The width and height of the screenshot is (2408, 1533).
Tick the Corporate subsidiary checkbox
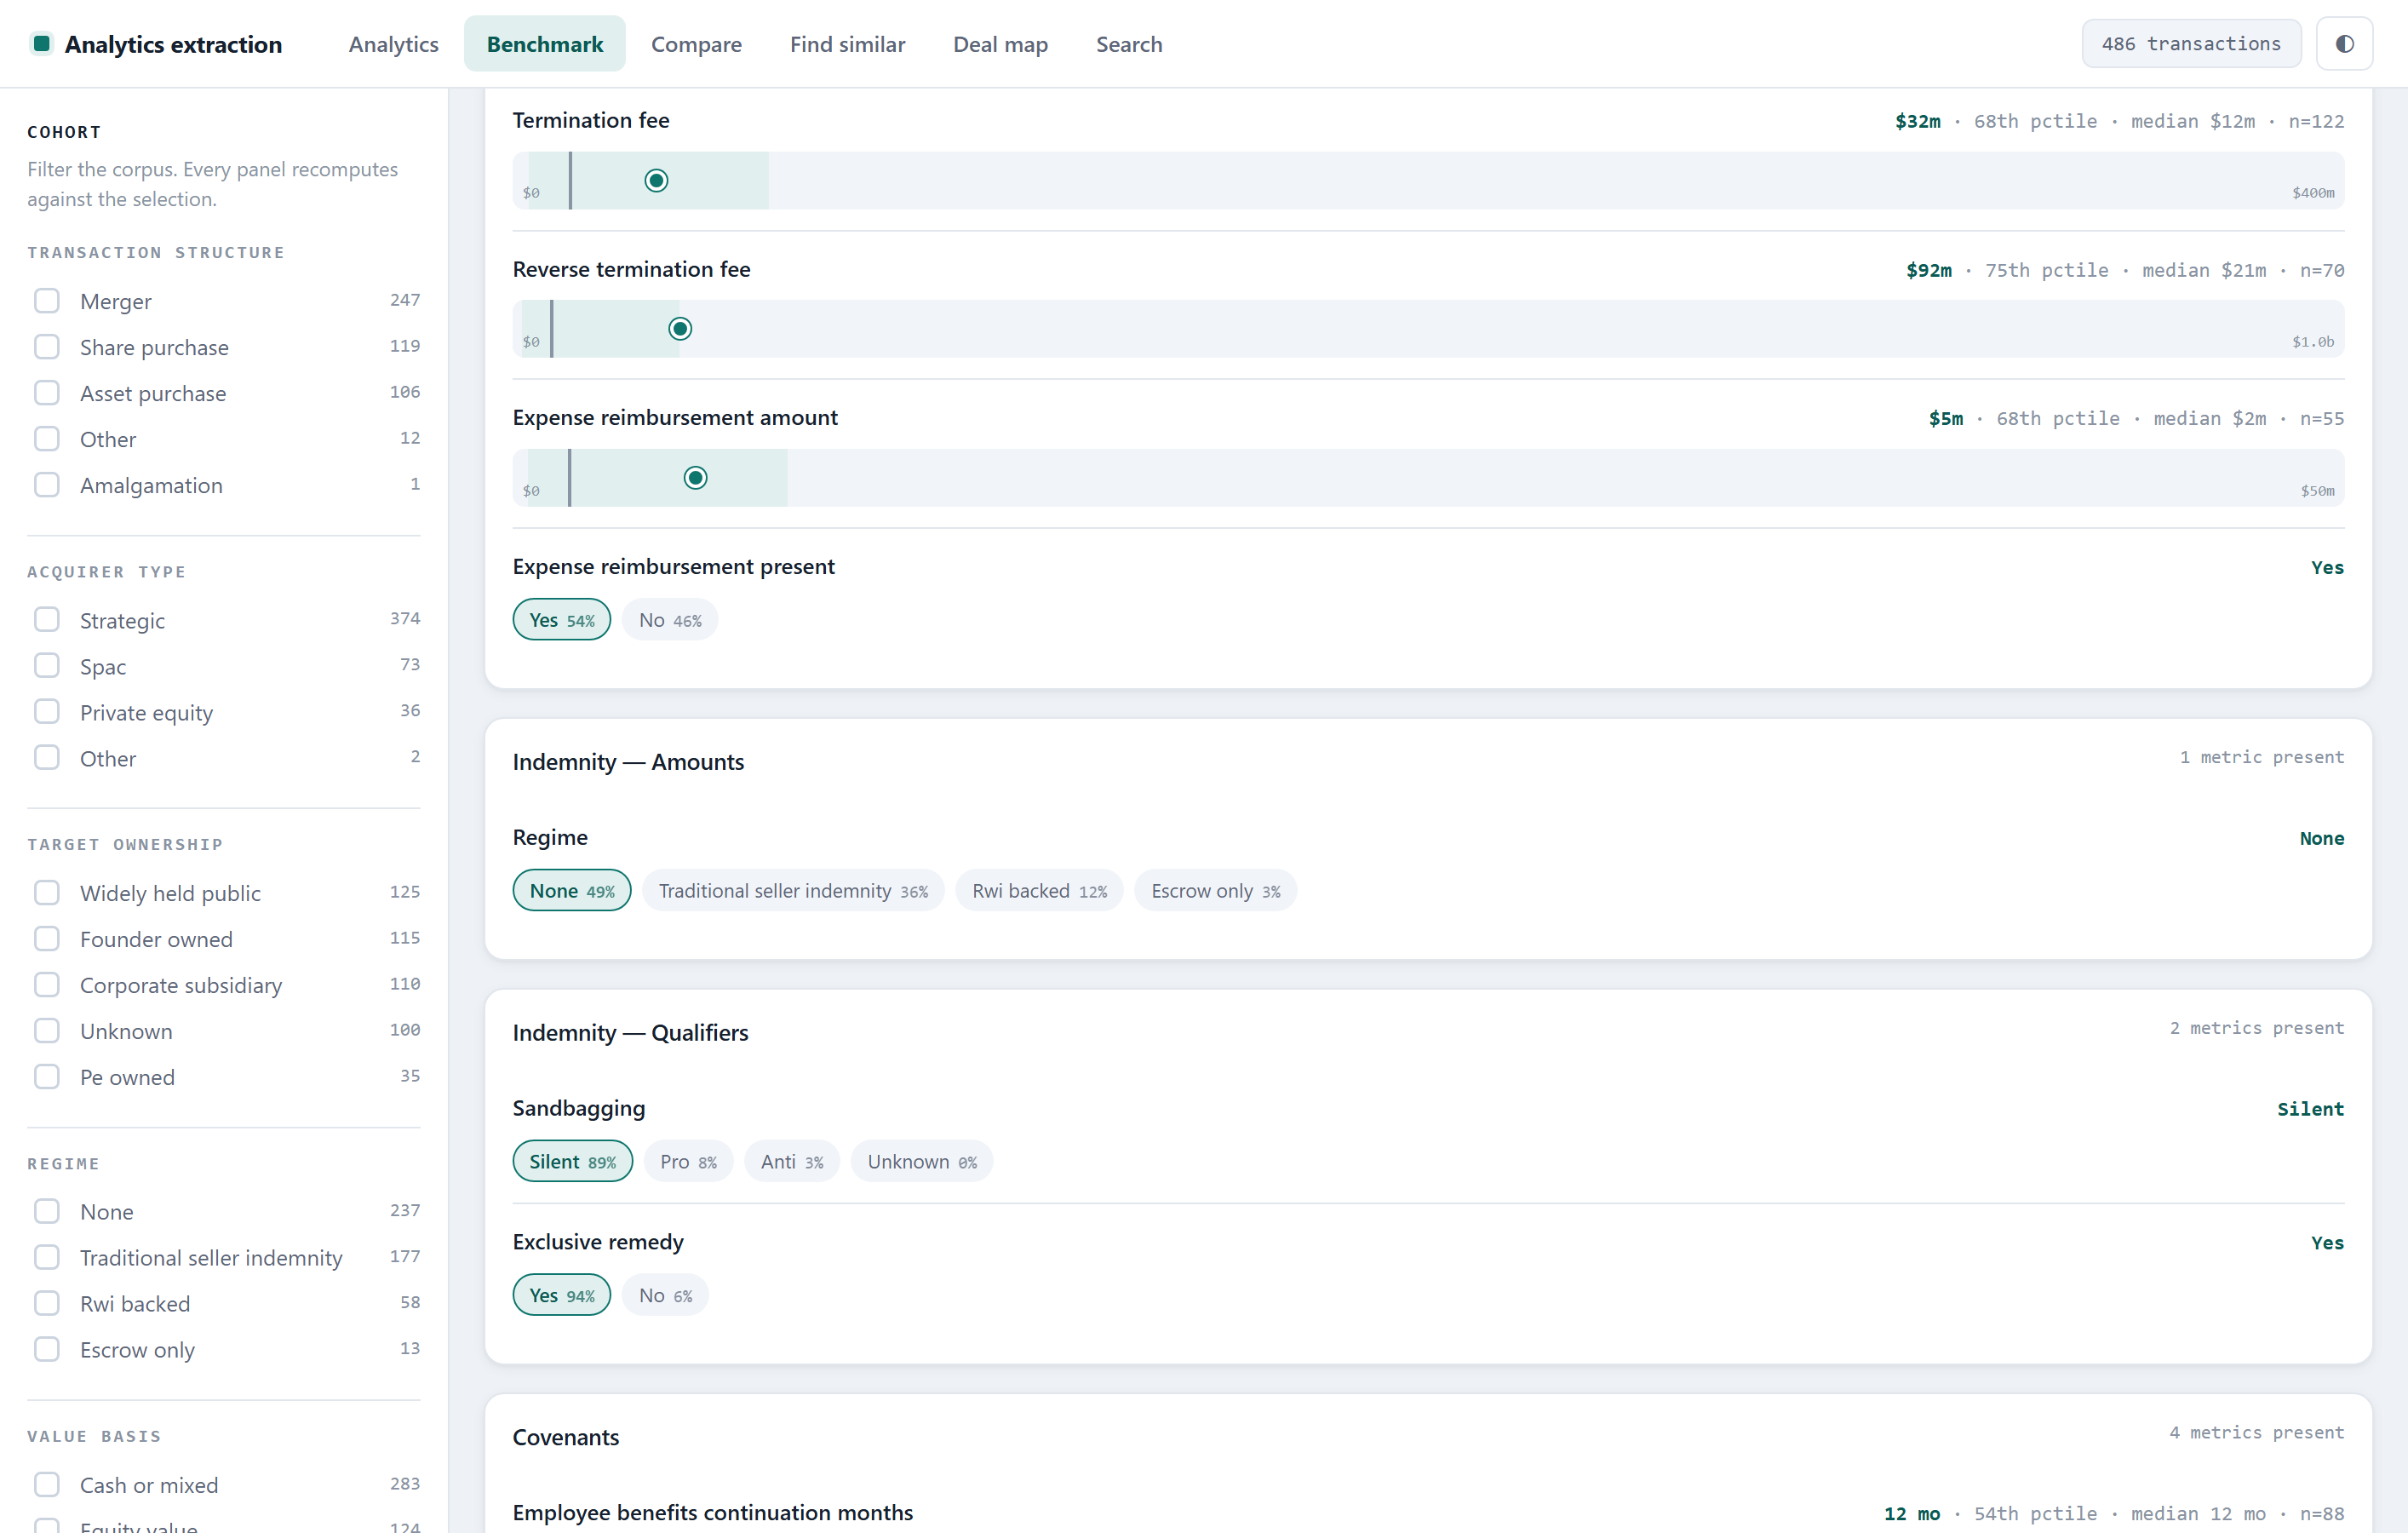pos(47,985)
